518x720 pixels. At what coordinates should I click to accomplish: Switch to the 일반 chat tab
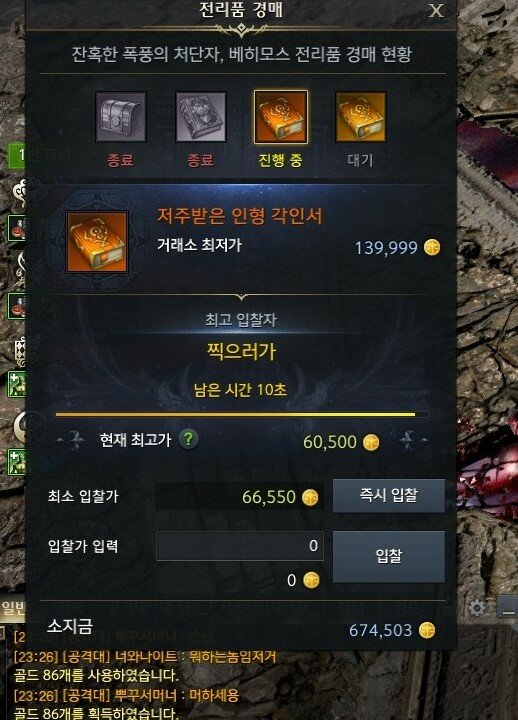[x=12, y=609]
